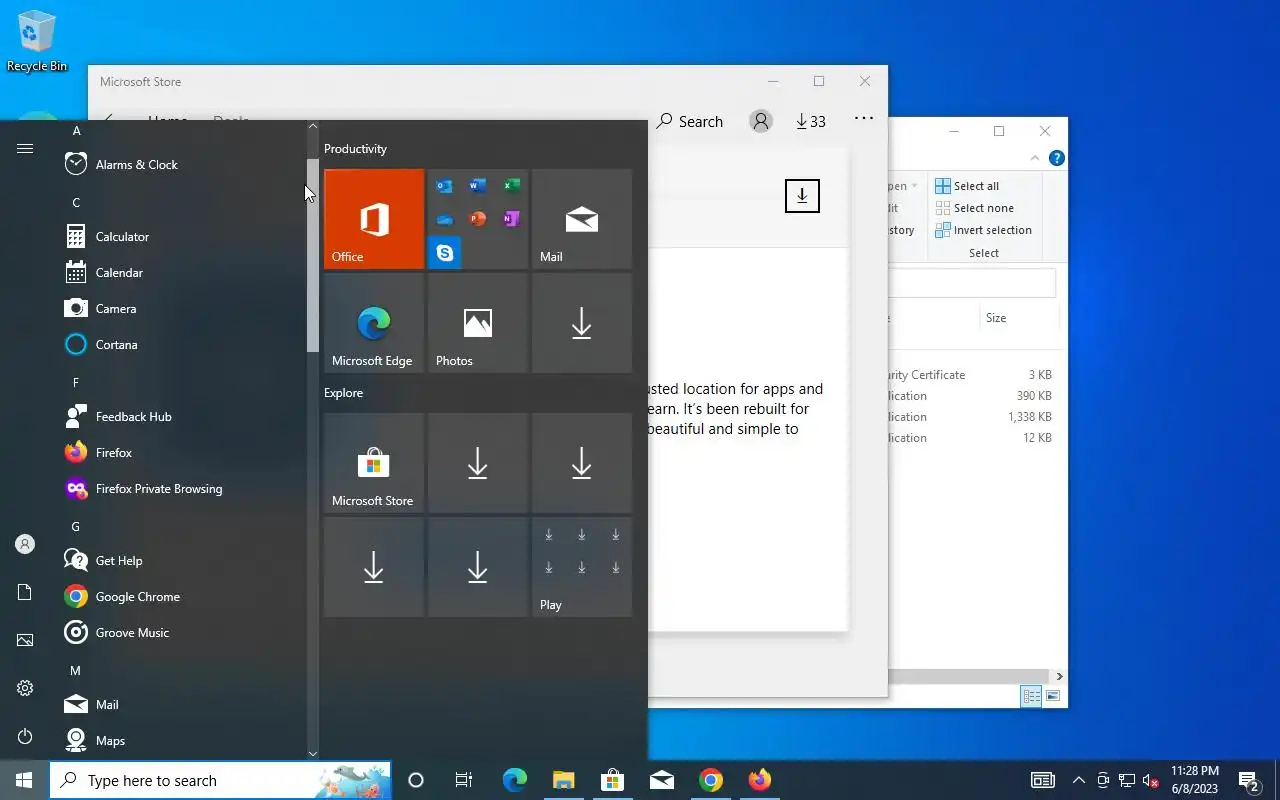
Task: Switch File Explorer to details view icon
Action: click(x=1030, y=696)
